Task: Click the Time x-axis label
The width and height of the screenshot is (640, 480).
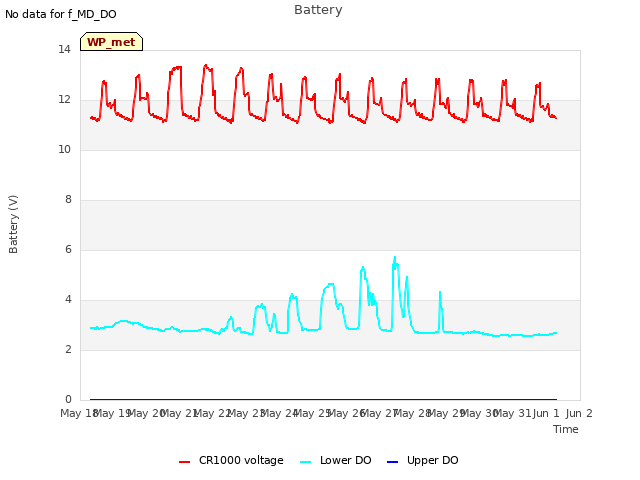Action: coord(566,429)
